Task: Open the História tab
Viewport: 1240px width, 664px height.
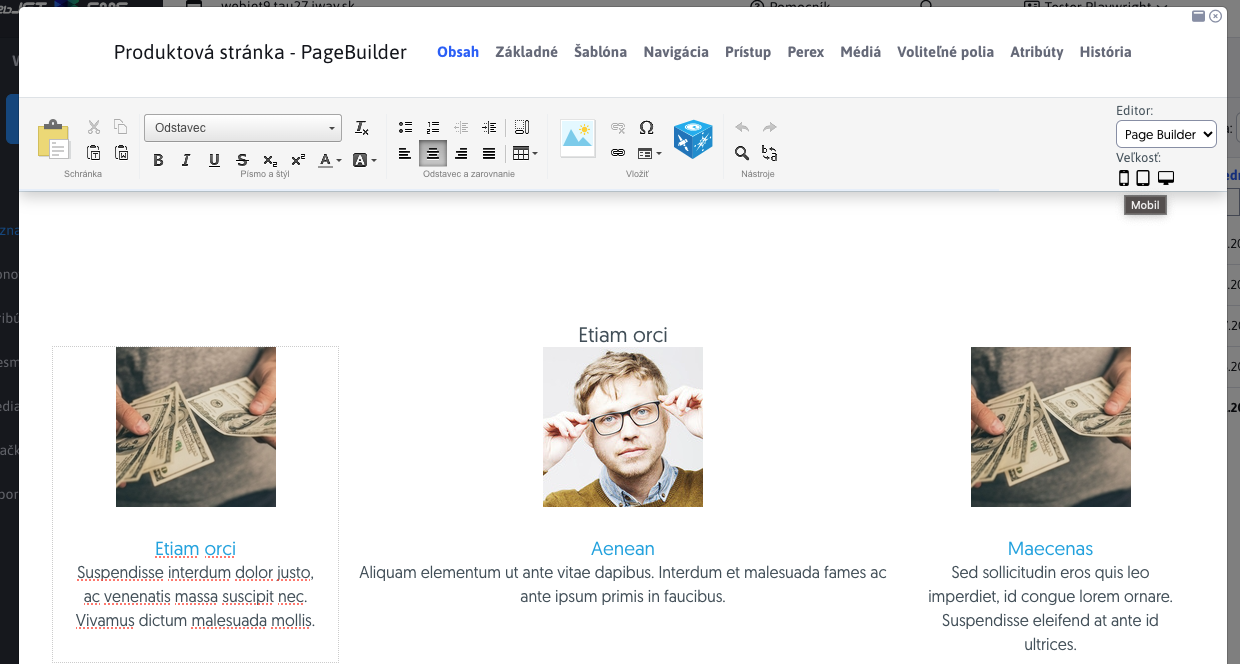Action: click(x=1105, y=52)
